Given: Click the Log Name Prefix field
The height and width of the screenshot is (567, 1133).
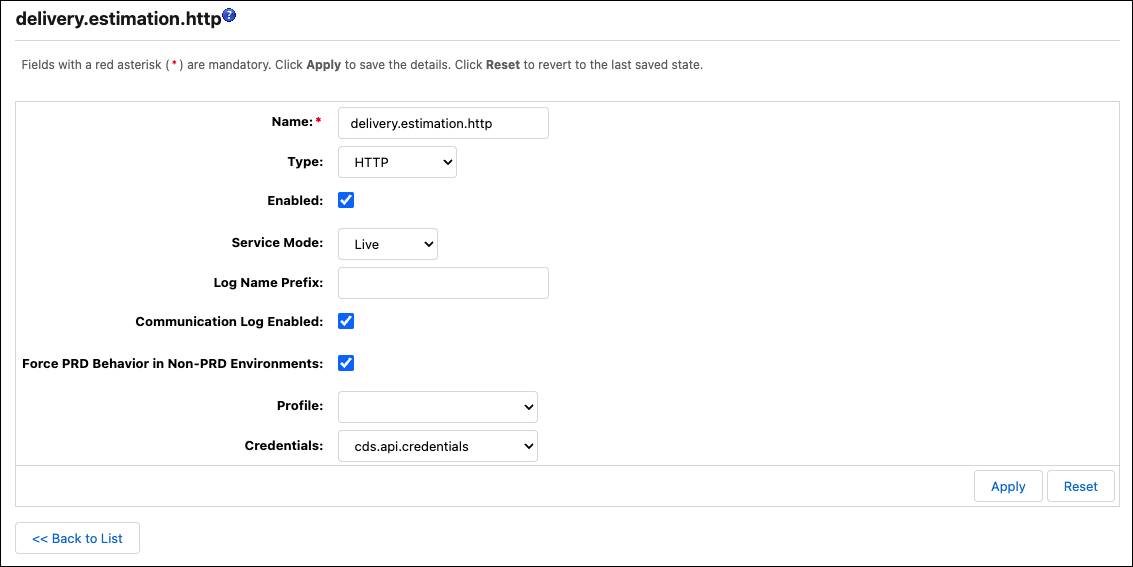Looking at the screenshot, I should [x=443, y=283].
